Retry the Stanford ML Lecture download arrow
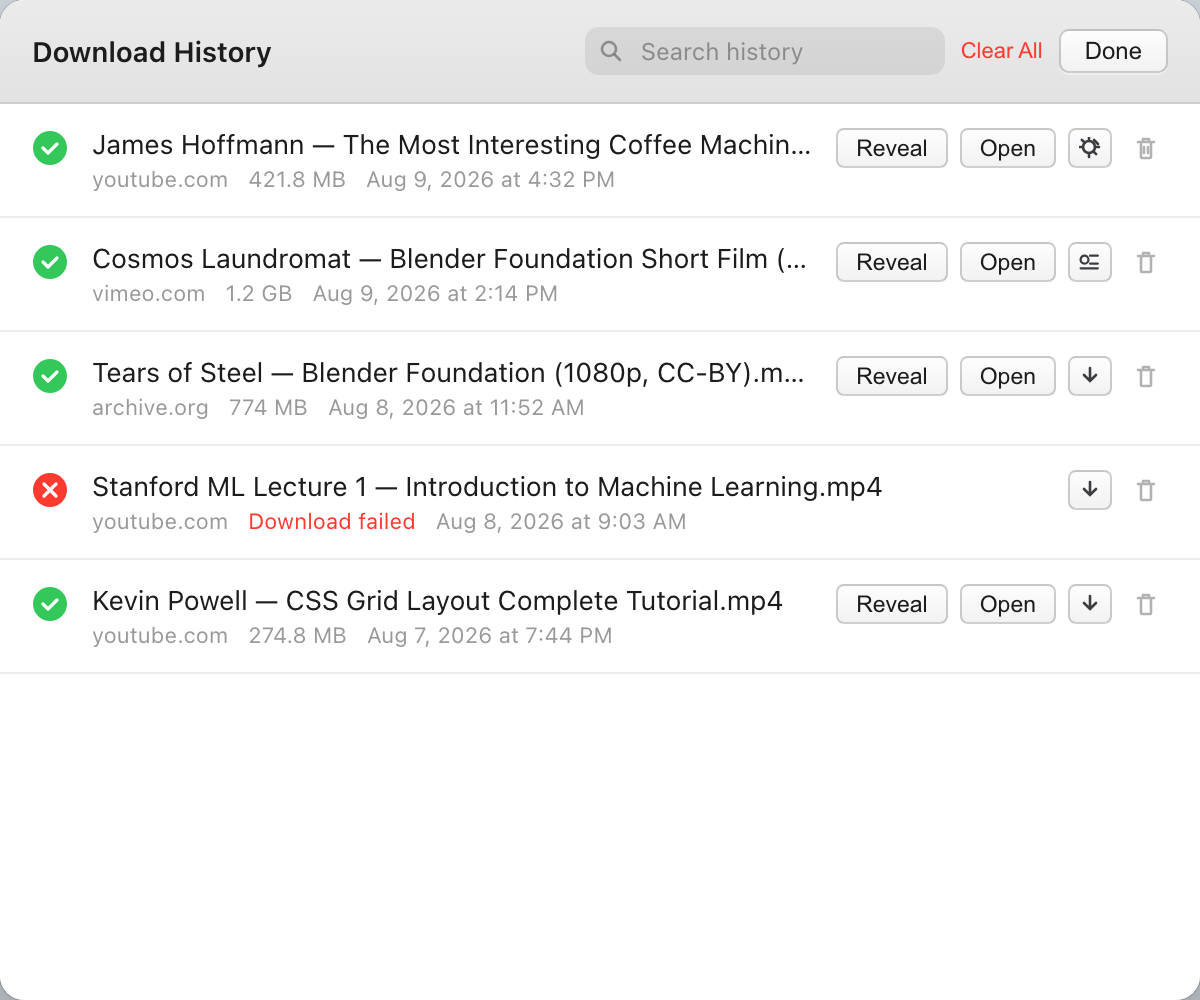The image size is (1200, 1000). [1090, 490]
